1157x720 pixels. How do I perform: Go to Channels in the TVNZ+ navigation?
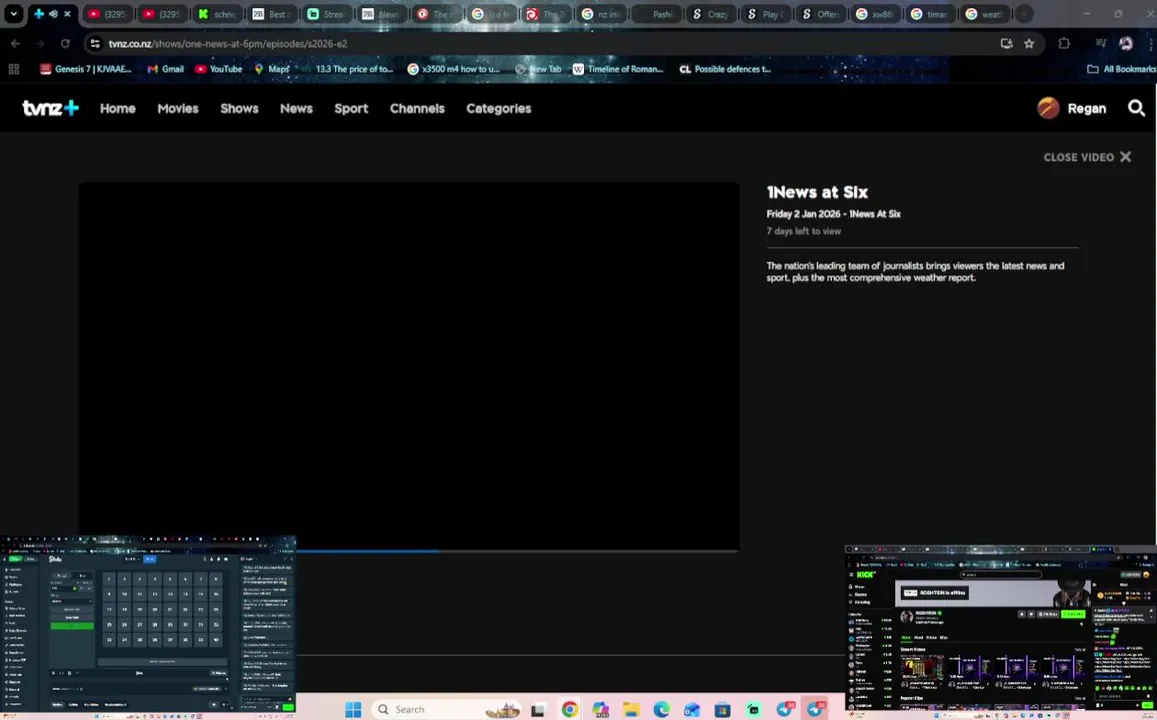tap(417, 108)
